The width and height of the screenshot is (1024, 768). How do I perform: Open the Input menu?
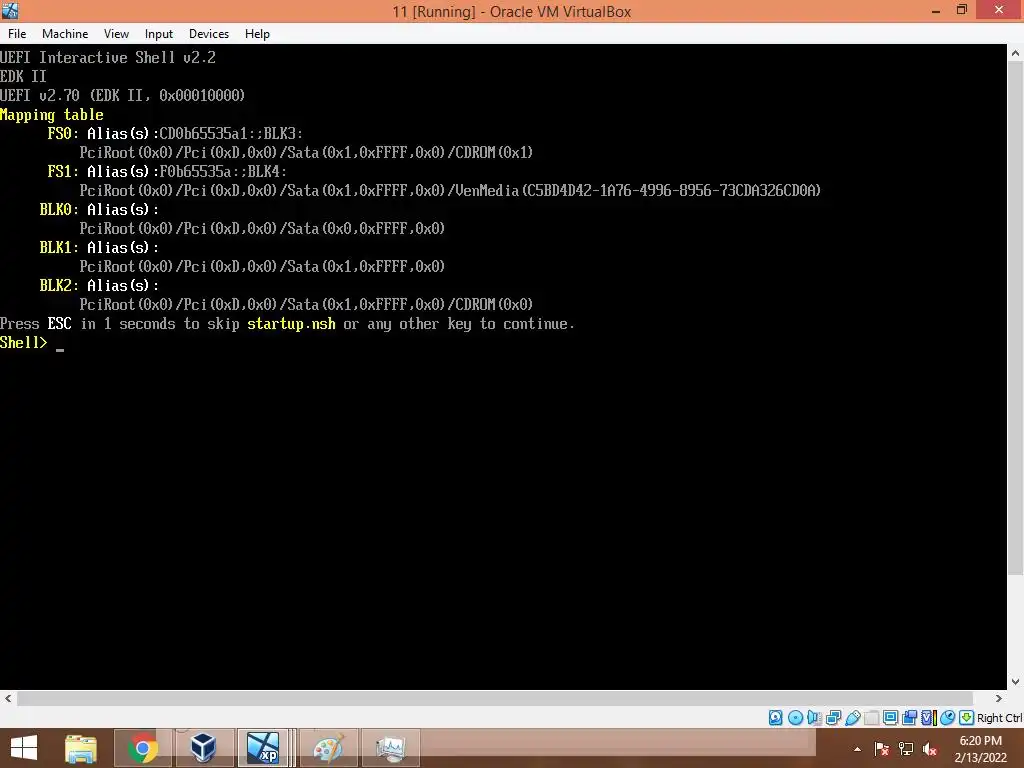tap(159, 34)
